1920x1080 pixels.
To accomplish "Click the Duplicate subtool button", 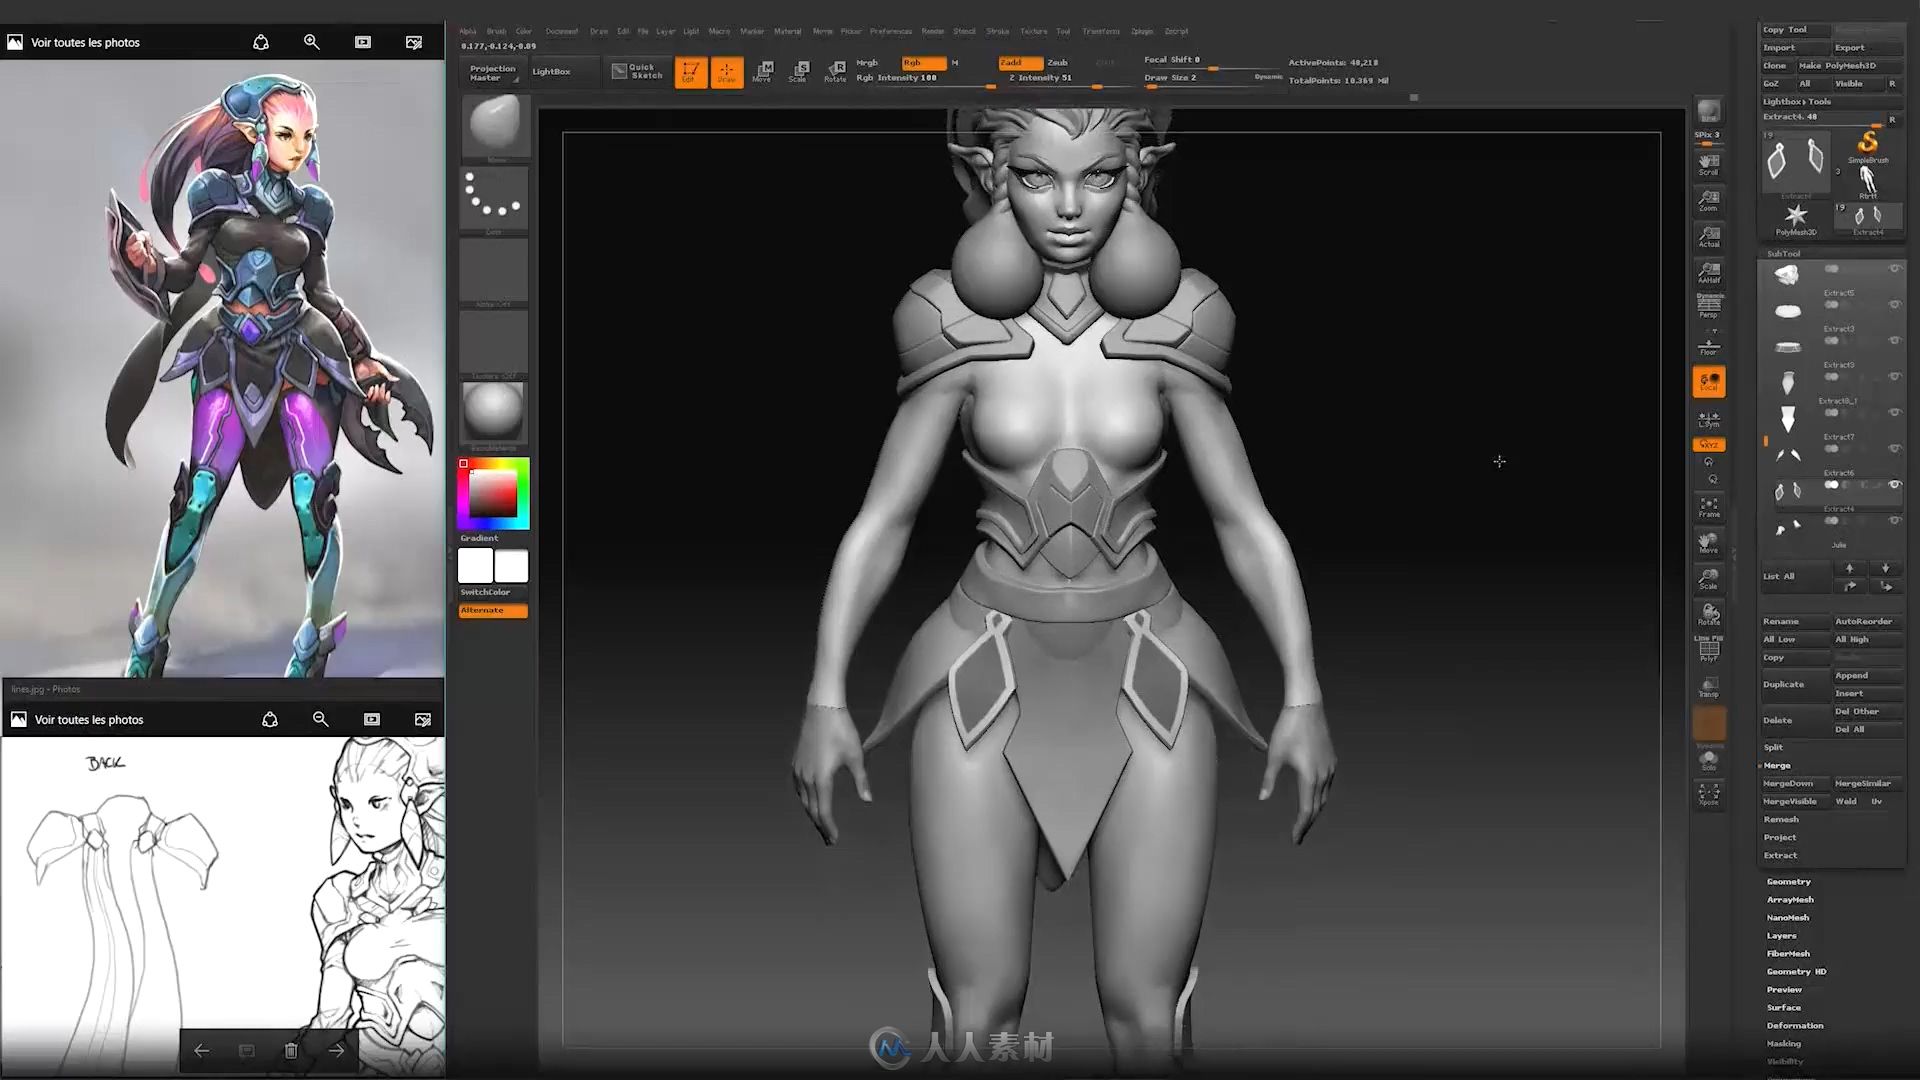I will (x=1796, y=685).
